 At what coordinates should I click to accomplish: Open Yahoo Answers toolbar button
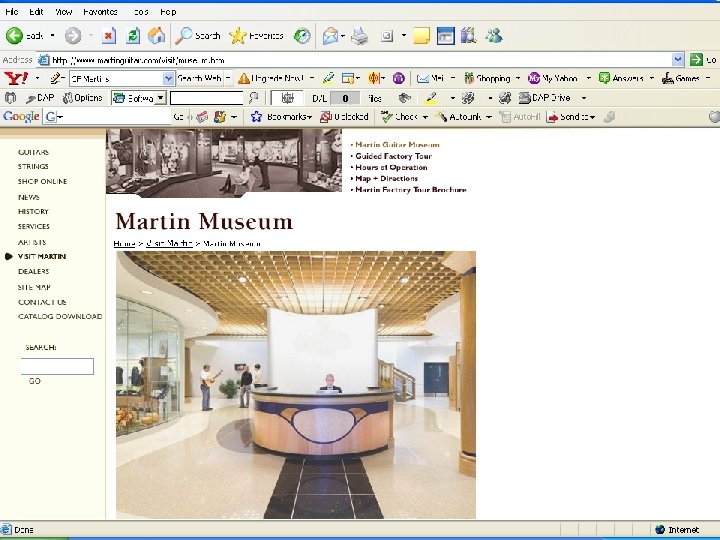coord(621,79)
